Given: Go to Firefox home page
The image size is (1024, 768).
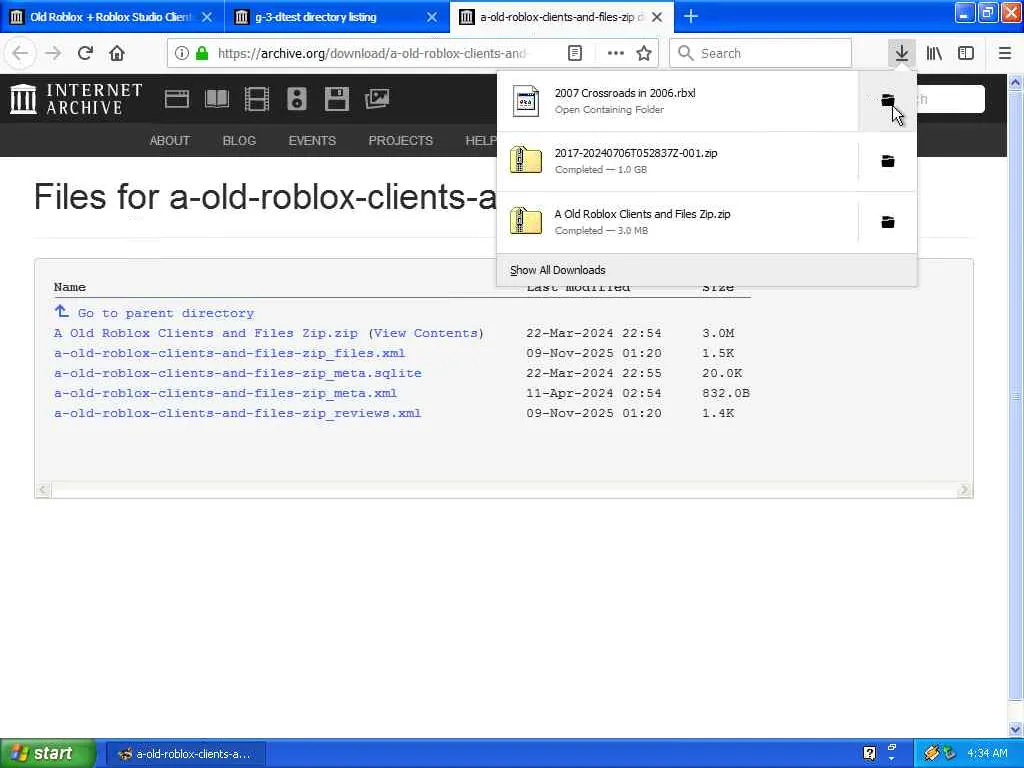Looking at the screenshot, I should (117, 53).
